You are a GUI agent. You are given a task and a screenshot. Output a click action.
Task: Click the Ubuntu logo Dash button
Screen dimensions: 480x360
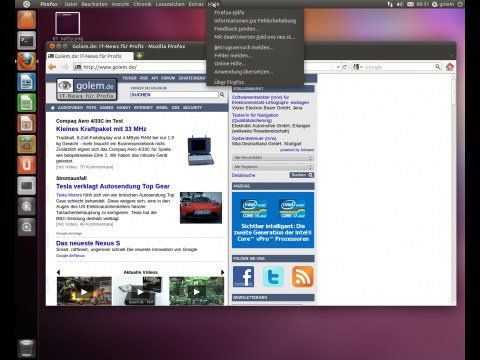(x=26, y=4)
